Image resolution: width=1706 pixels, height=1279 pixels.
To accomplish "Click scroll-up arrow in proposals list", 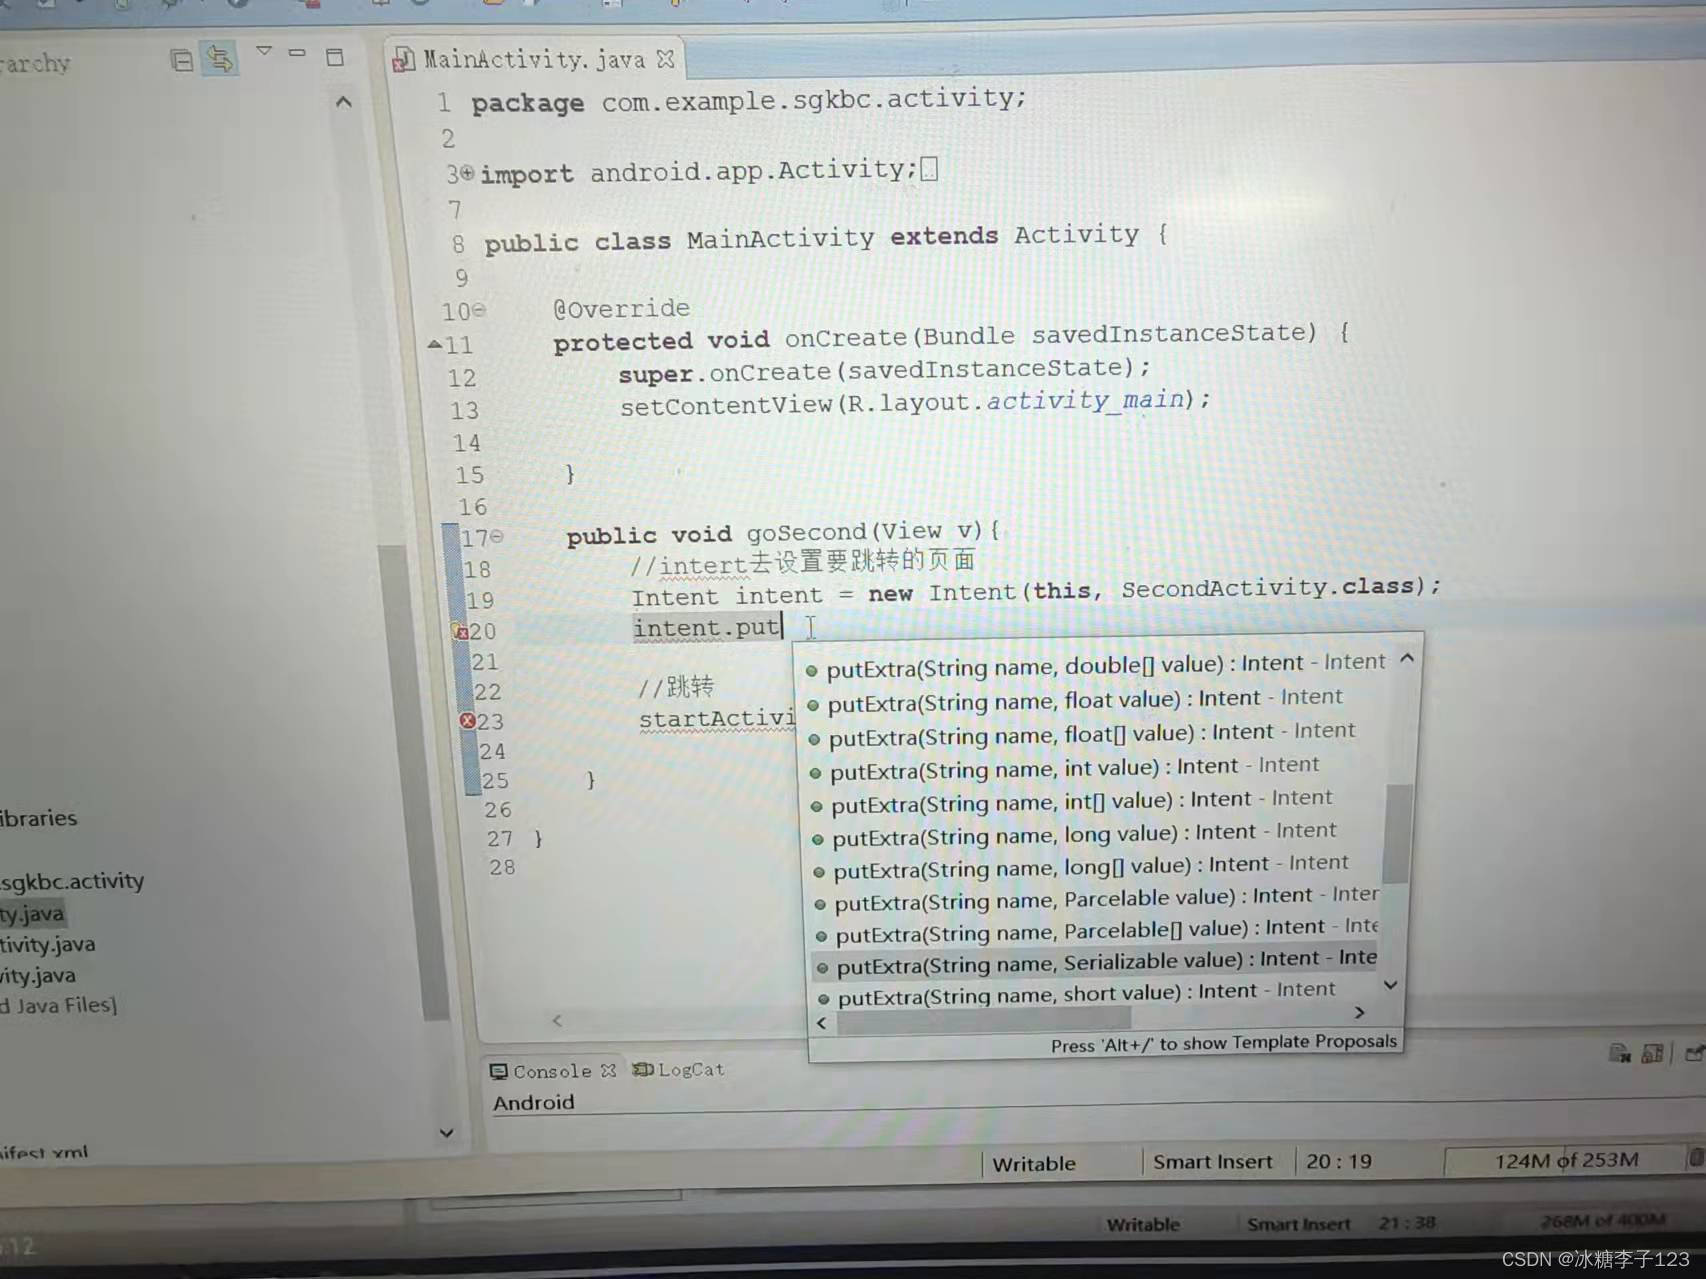I will point(1407,658).
